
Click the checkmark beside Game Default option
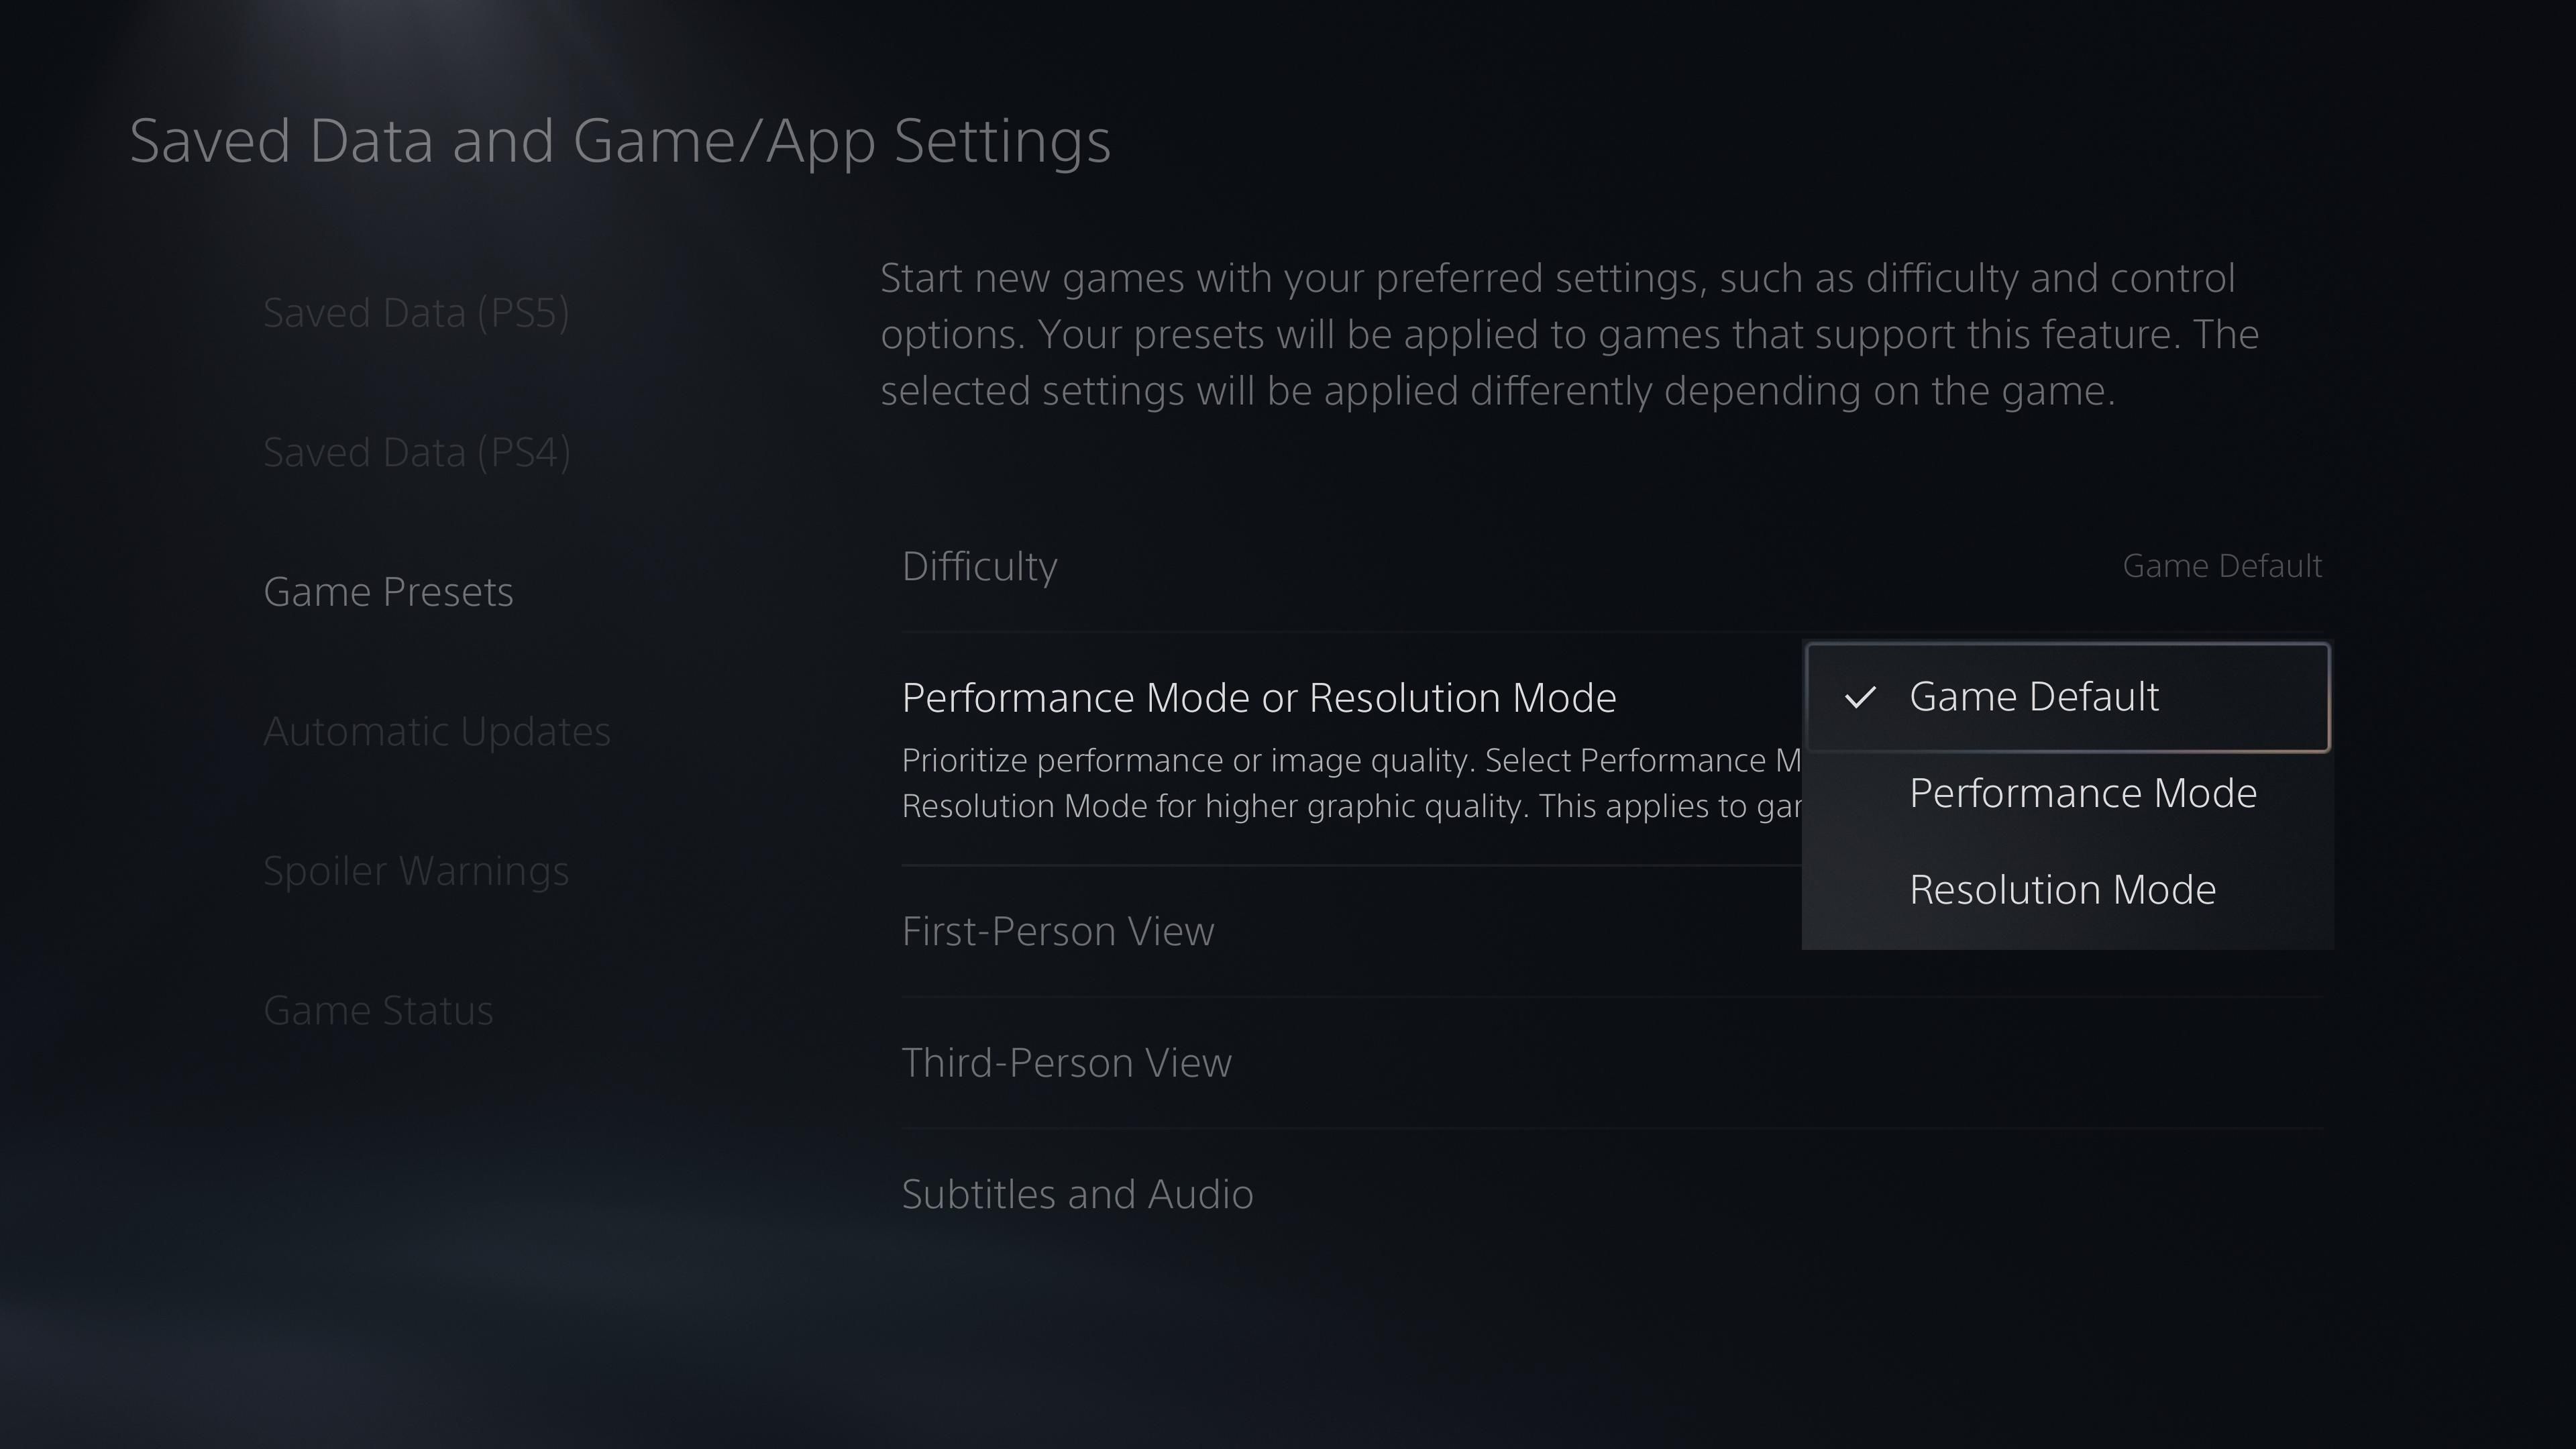pos(1860,697)
